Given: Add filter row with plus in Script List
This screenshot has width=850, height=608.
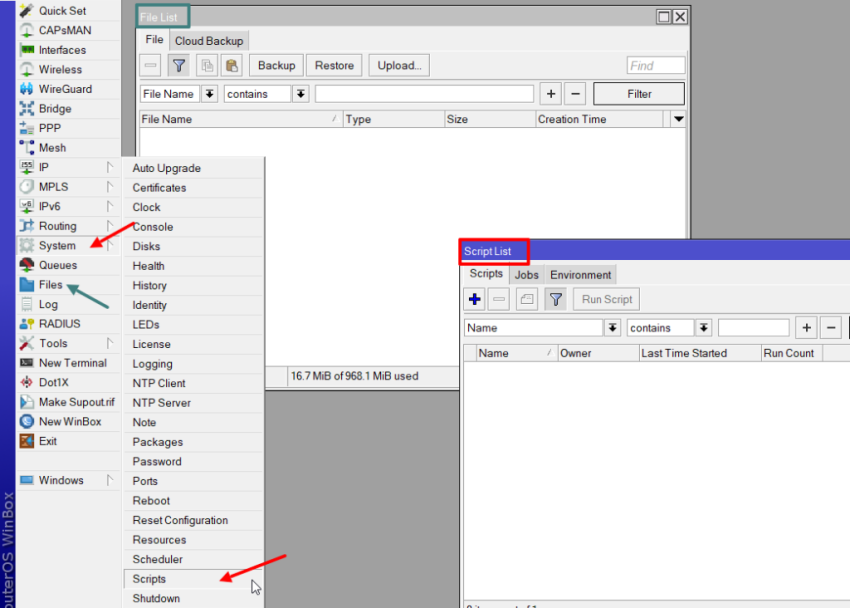Looking at the screenshot, I should click(x=806, y=328).
